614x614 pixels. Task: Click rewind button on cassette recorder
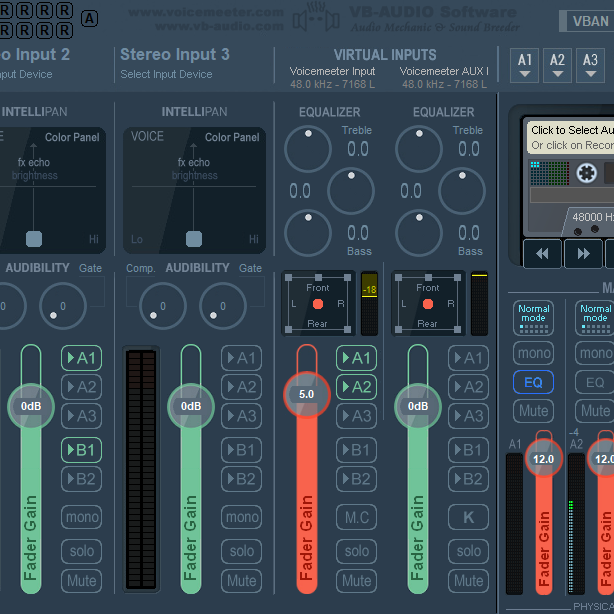pyautogui.click(x=542, y=254)
